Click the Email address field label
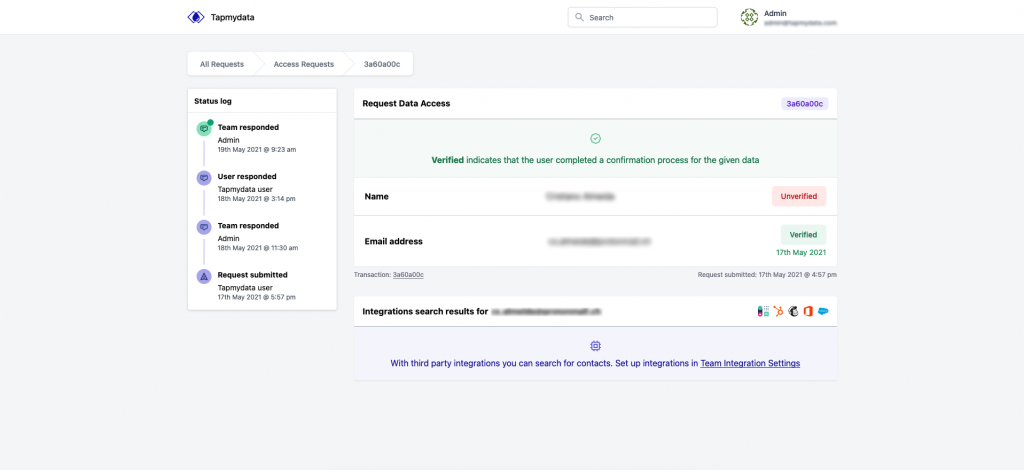This screenshot has height=470, width=1024. (393, 242)
